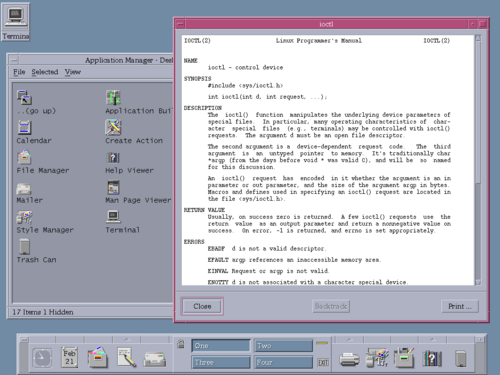This screenshot has height=375, width=500.
Task: Open the style manager palette icon on front panel
Action: (x=377, y=357)
